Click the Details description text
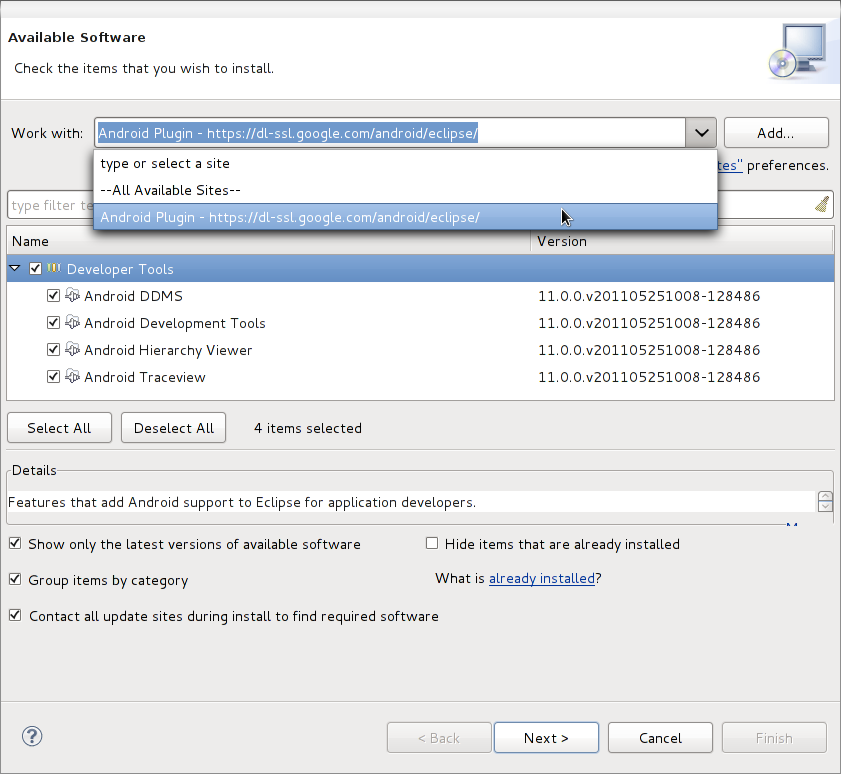This screenshot has height=774, width=841. pos(242,502)
